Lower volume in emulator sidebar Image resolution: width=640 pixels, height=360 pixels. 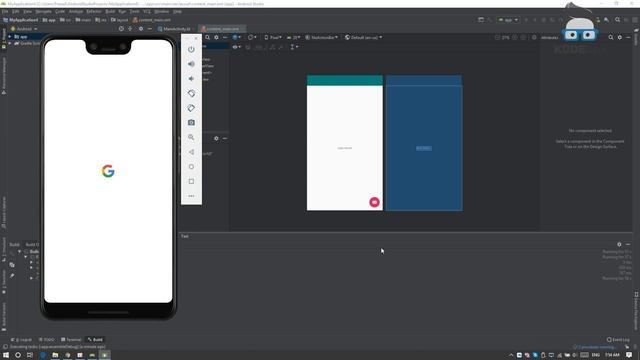click(x=191, y=79)
